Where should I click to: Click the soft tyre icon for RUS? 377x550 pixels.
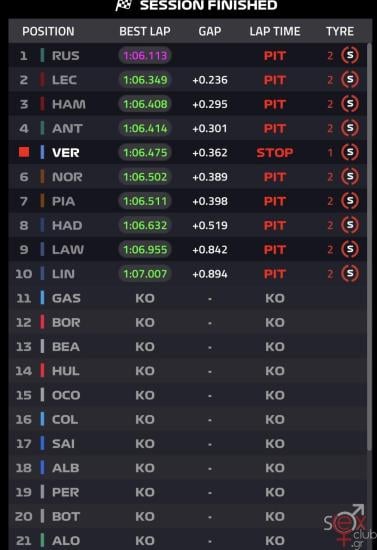pos(350,55)
